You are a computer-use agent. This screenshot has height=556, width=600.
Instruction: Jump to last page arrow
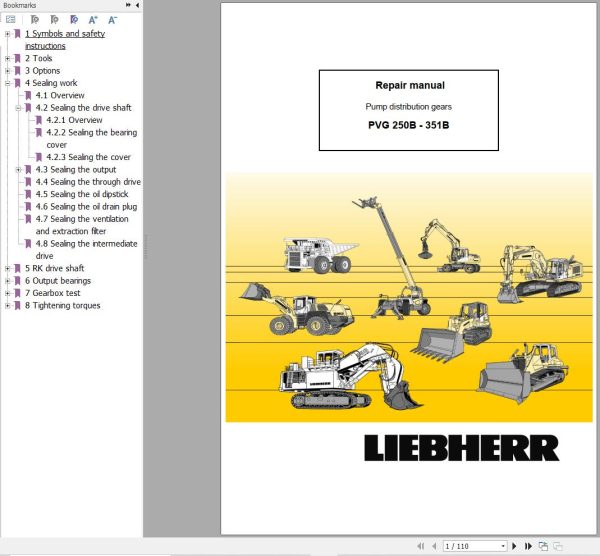(x=528, y=546)
